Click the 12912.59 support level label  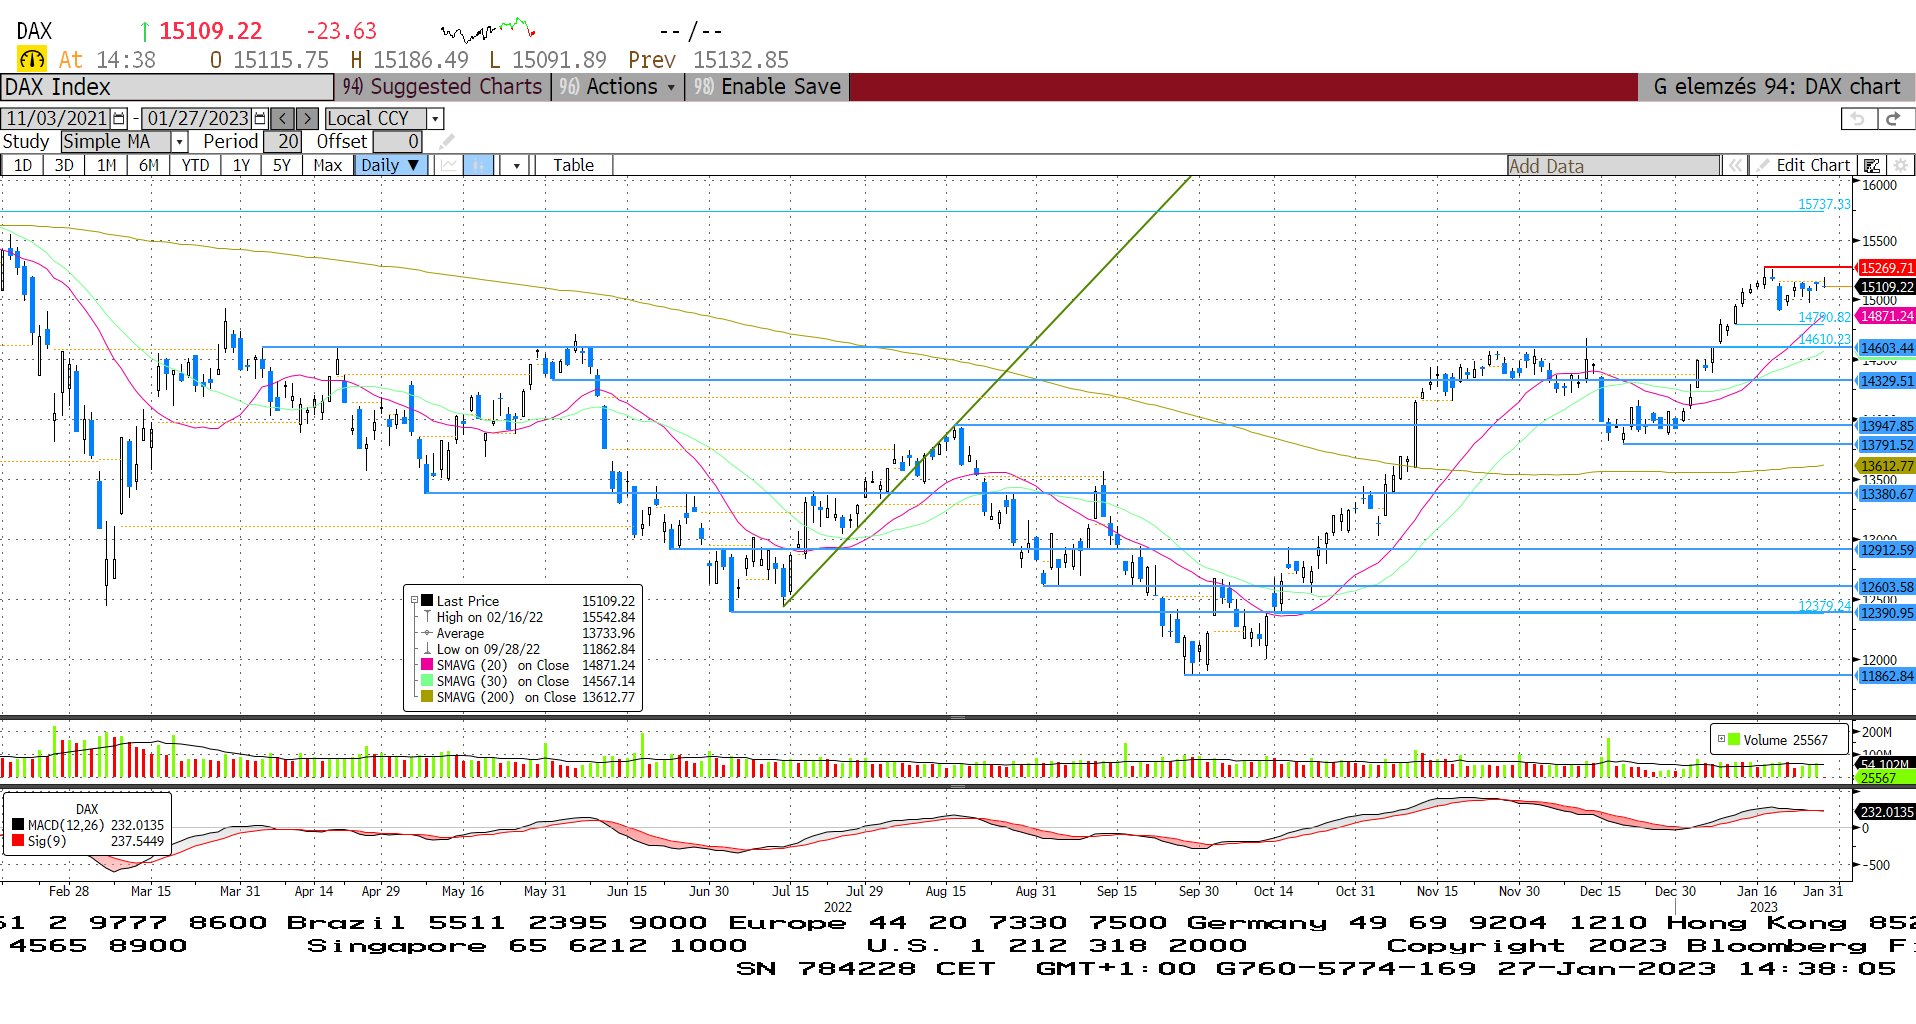pyautogui.click(x=1885, y=550)
